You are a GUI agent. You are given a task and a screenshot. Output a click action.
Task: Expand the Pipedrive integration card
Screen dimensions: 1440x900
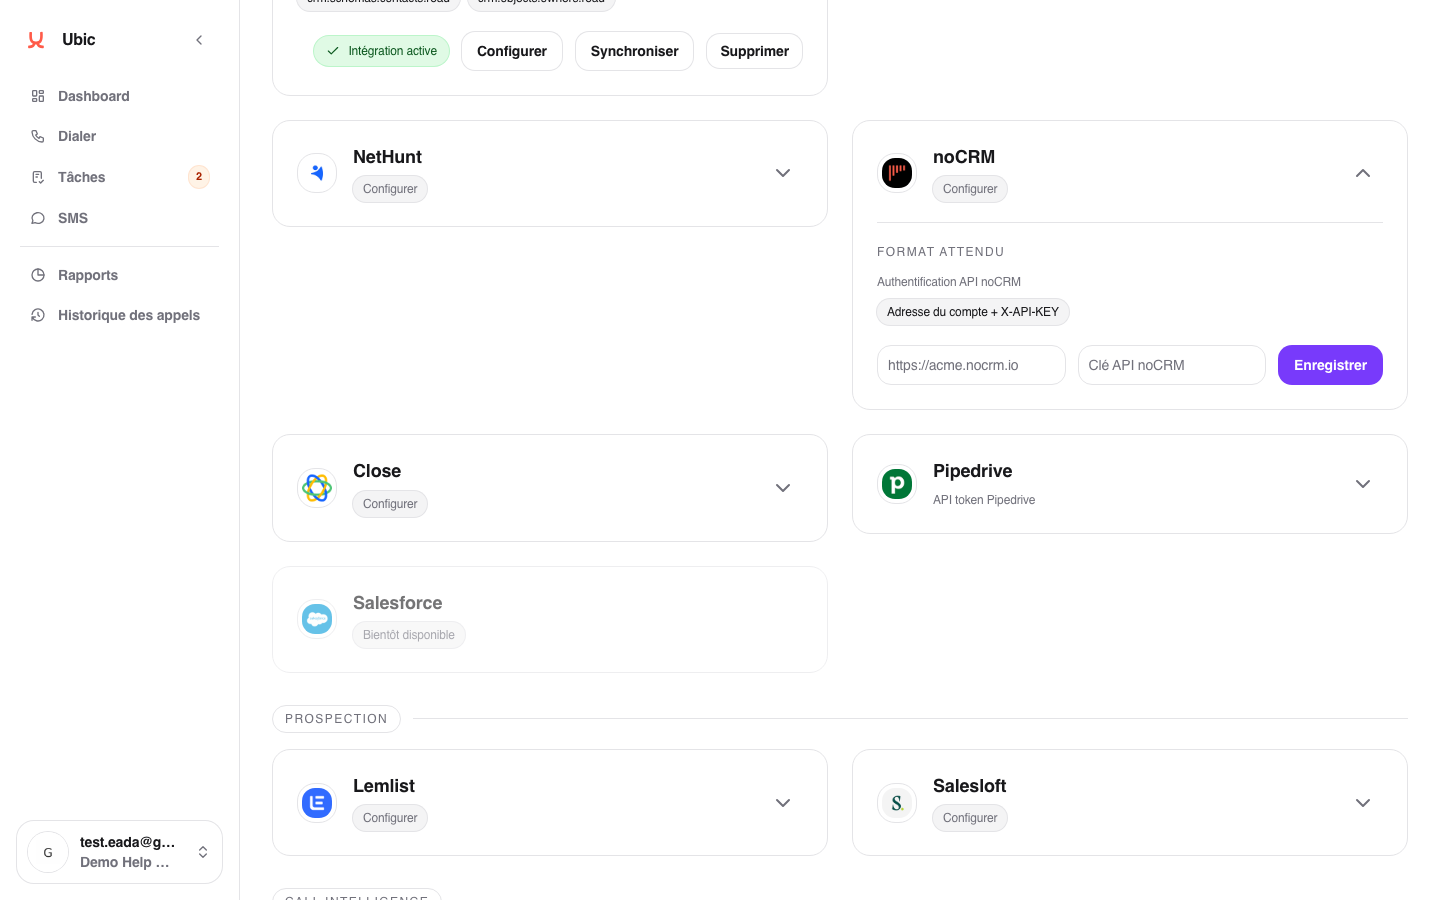(1363, 484)
